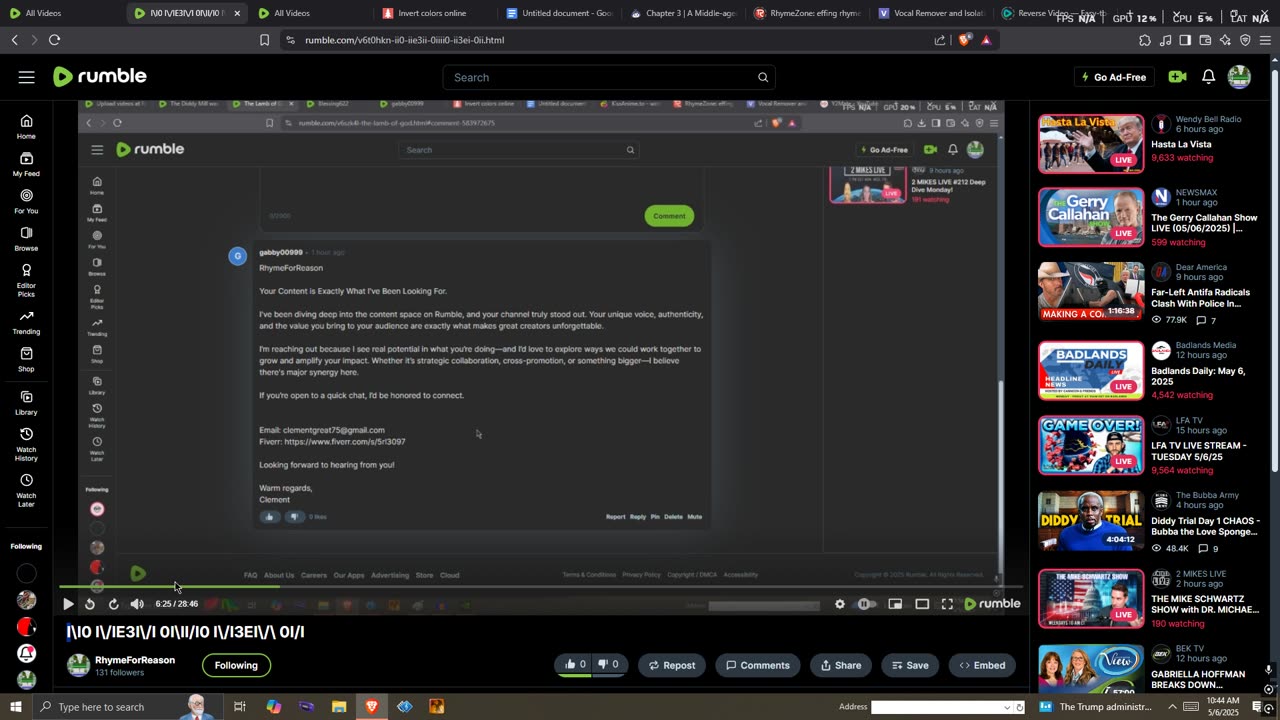The height and width of the screenshot is (720, 1280).
Task: Click the Embed button
Action: (x=982, y=665)
